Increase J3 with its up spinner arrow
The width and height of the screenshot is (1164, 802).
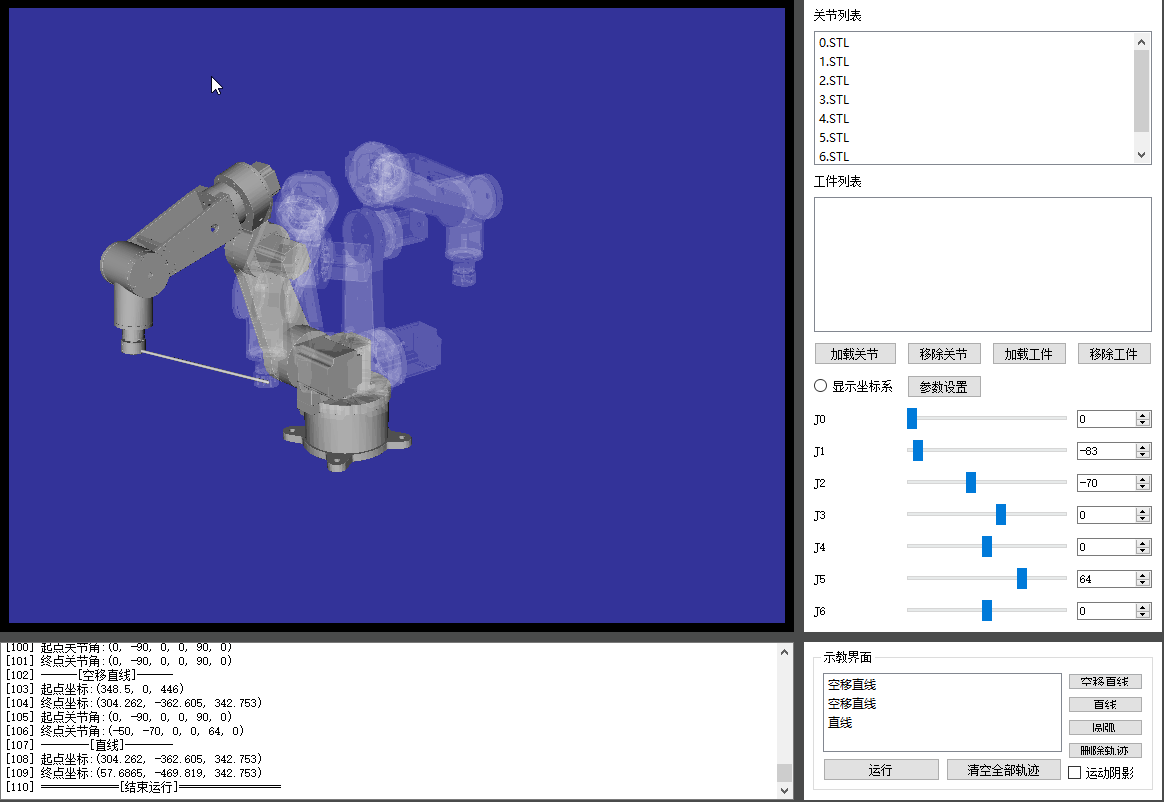pyautogui.click(x=1143, y=511)
